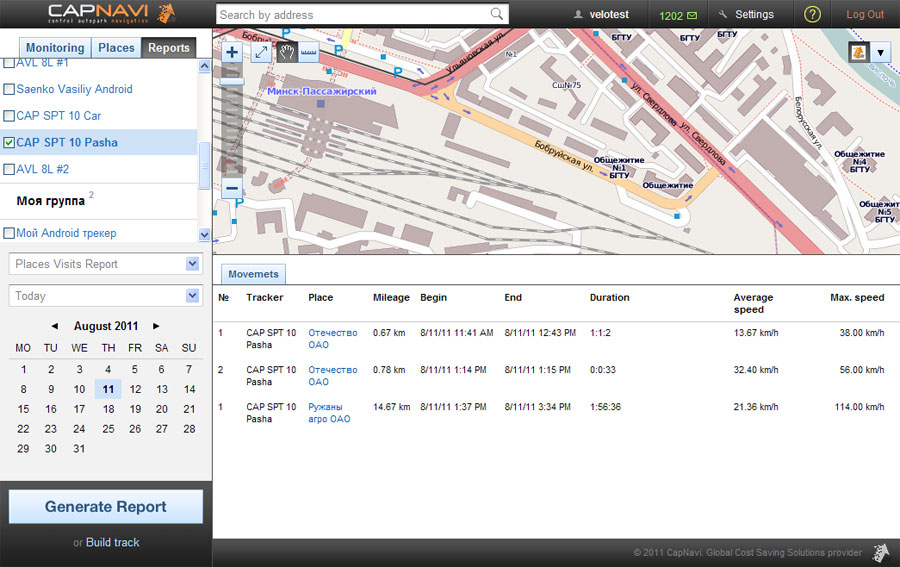
Task: Open the Ружаны агро ОАО place link
Action: click(329, 413)
